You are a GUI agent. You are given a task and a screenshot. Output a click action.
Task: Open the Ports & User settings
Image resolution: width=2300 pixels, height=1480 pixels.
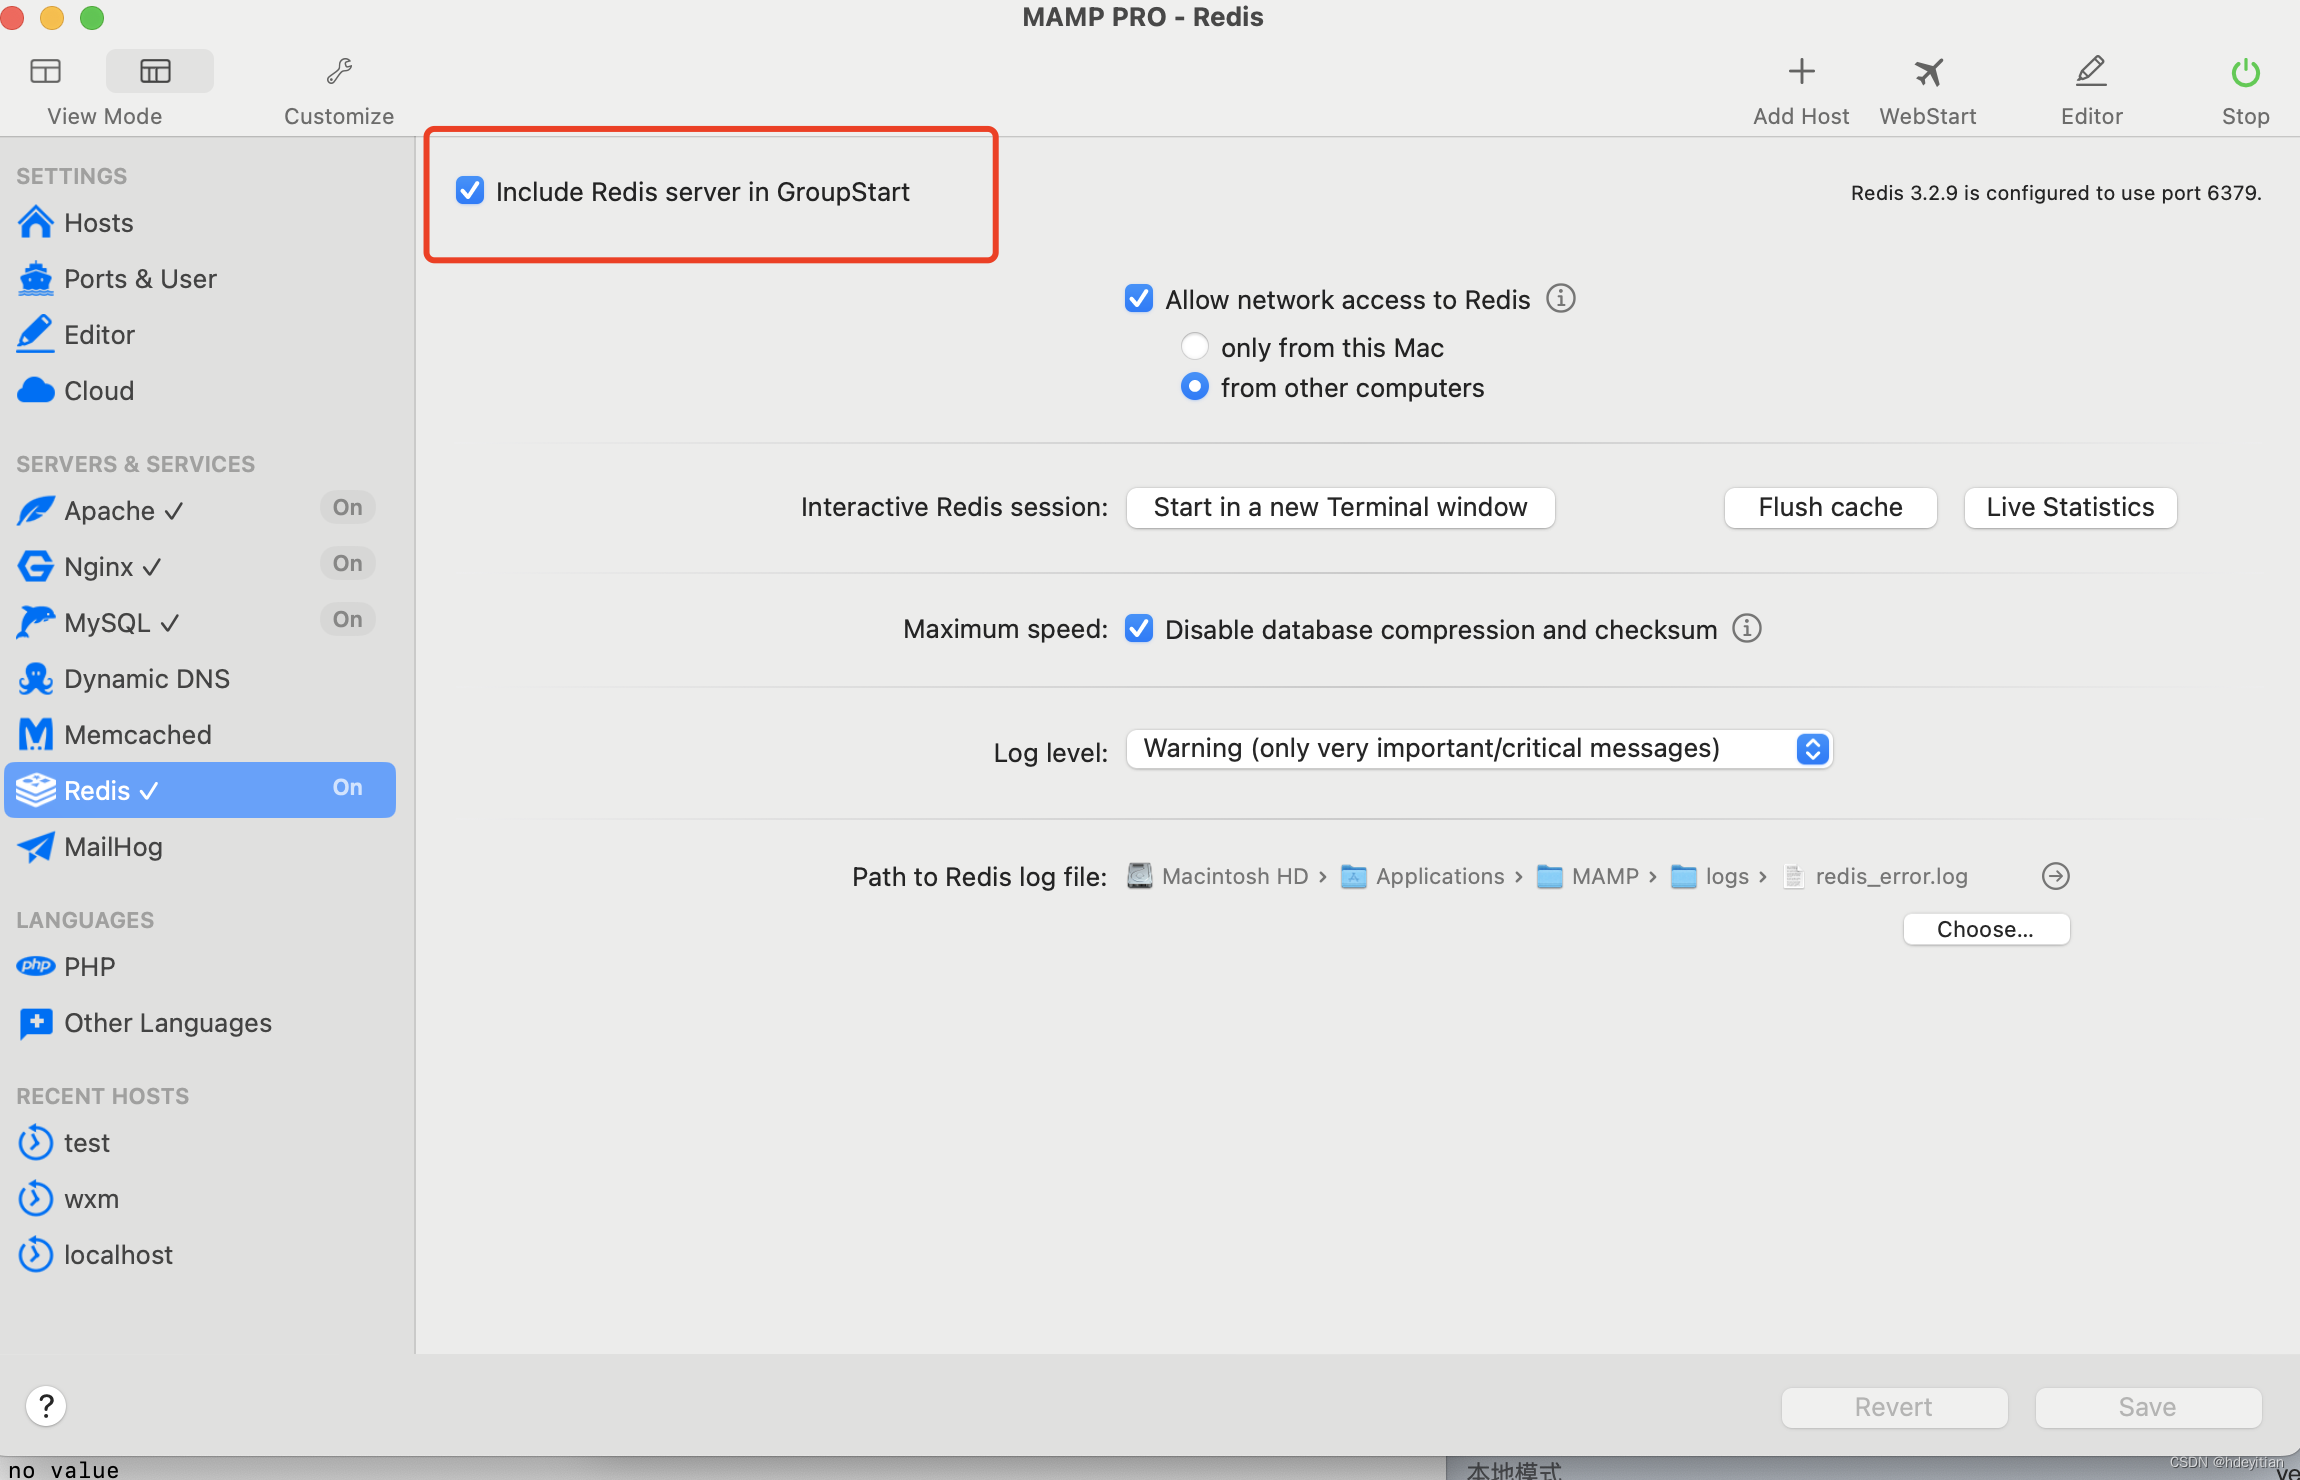[140, 279]
